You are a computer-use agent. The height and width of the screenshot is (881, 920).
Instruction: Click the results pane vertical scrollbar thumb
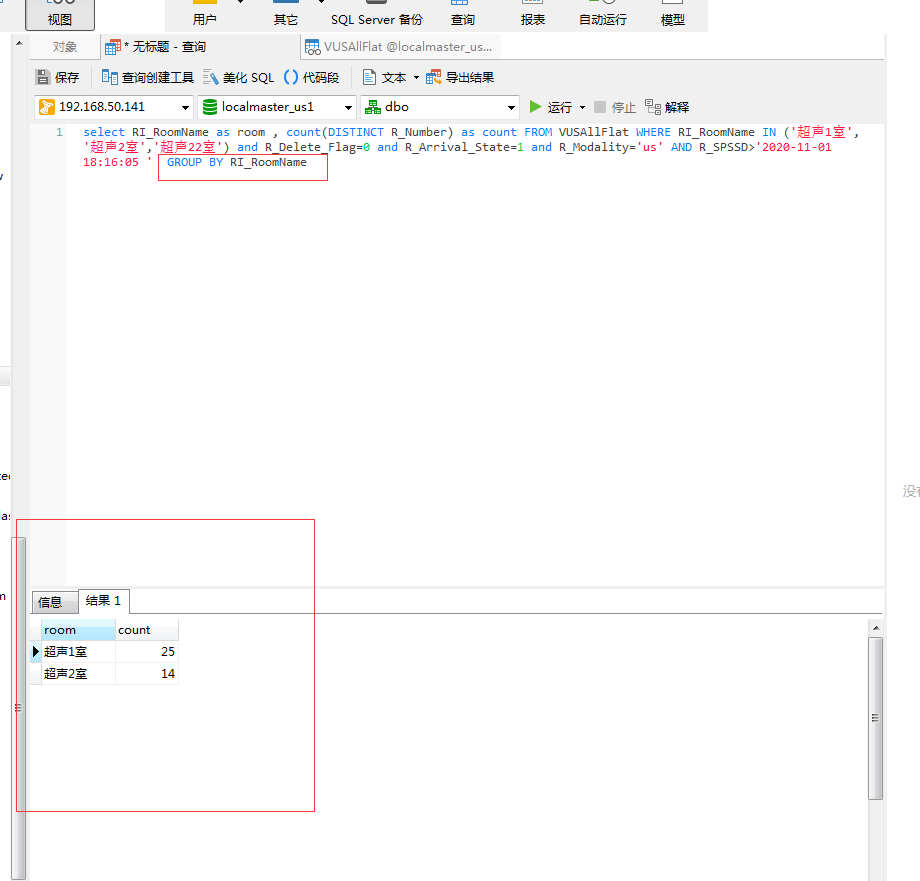[x=875, y=719]
